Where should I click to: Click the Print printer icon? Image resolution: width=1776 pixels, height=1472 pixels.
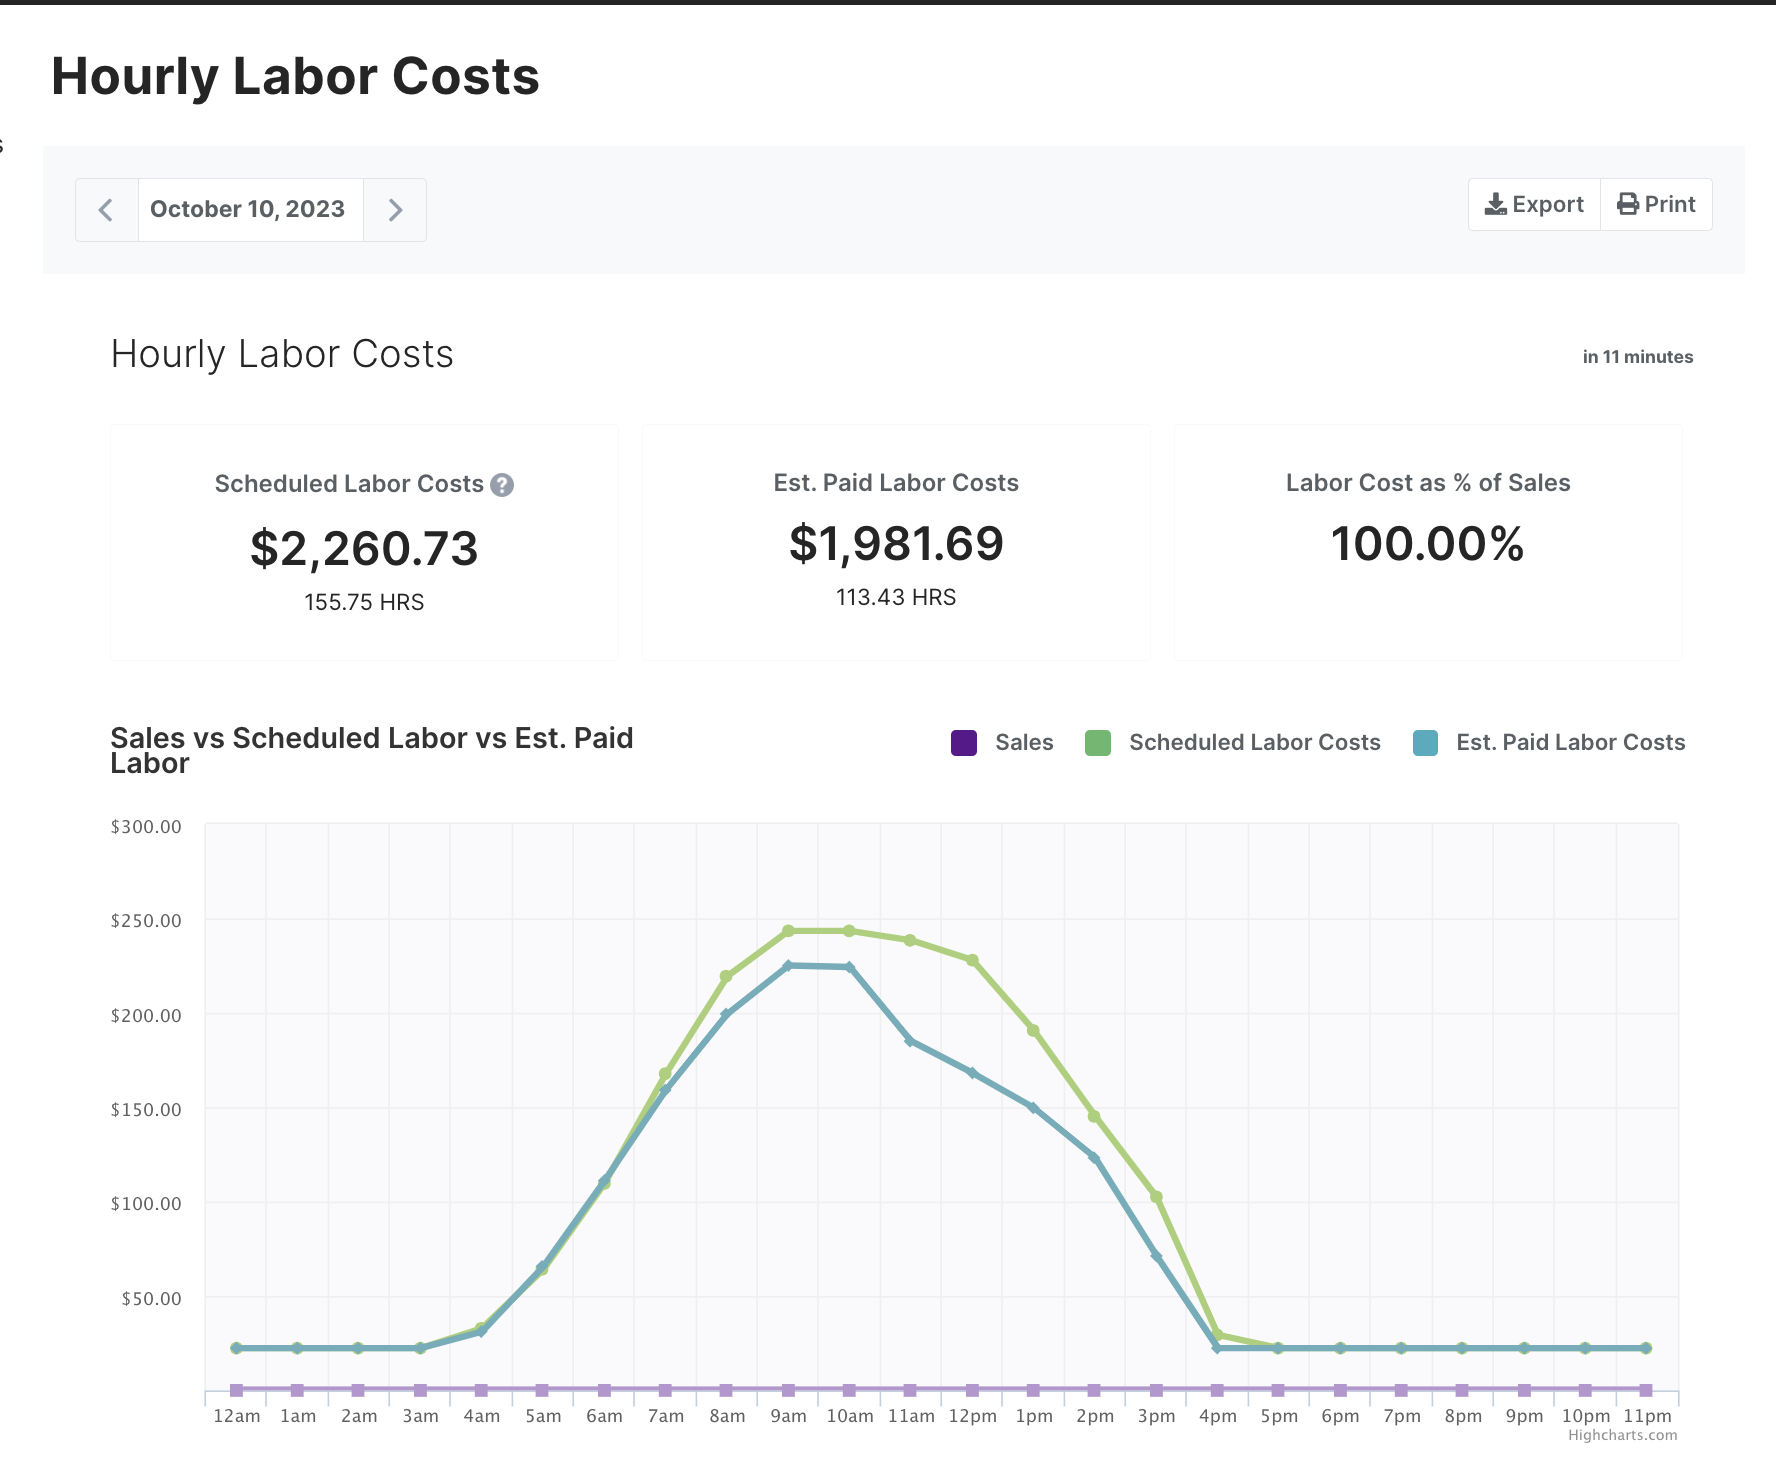1627,203
